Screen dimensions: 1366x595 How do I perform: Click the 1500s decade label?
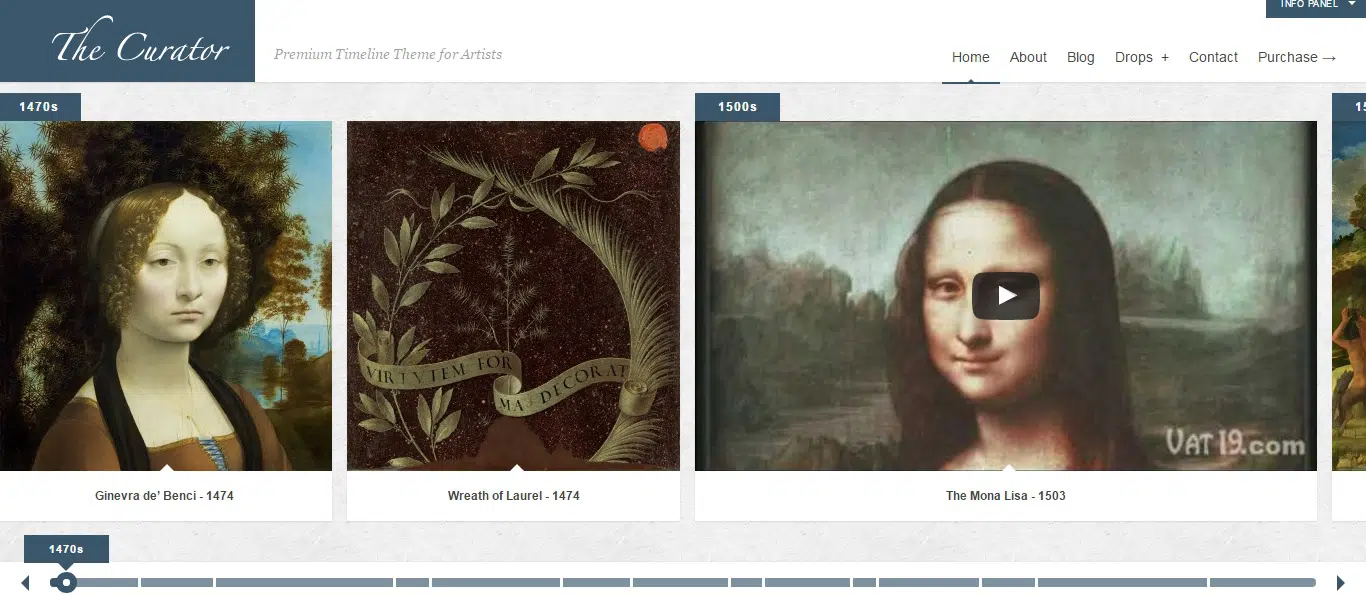point(737,107)
